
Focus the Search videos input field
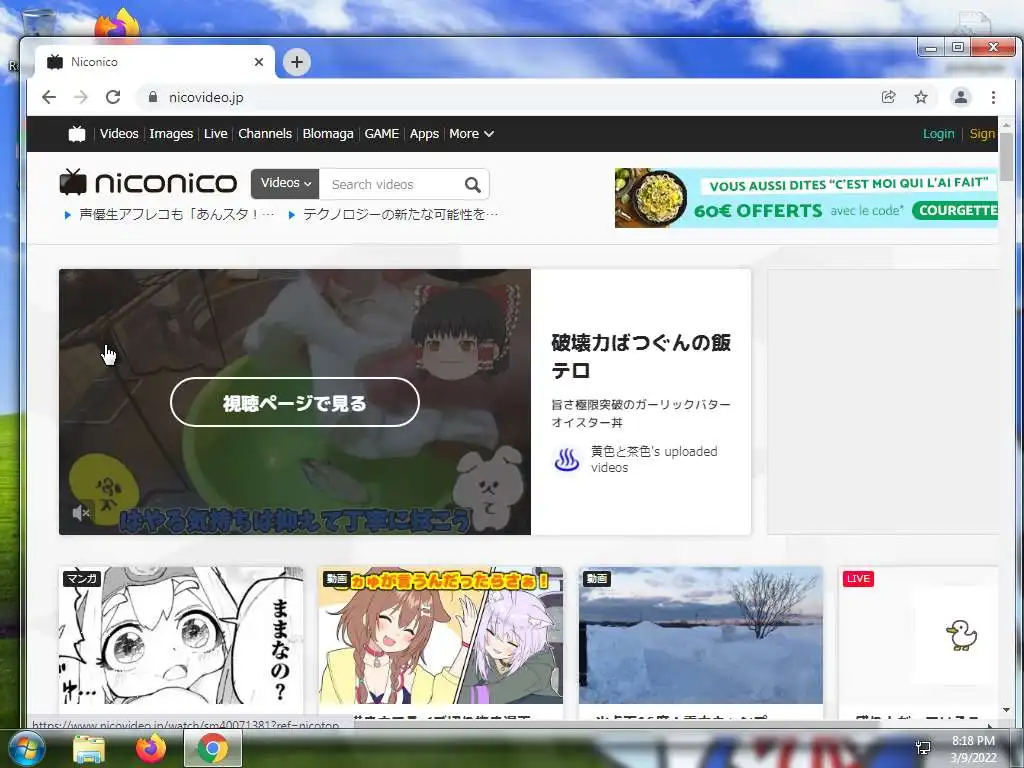click(392, 185)
